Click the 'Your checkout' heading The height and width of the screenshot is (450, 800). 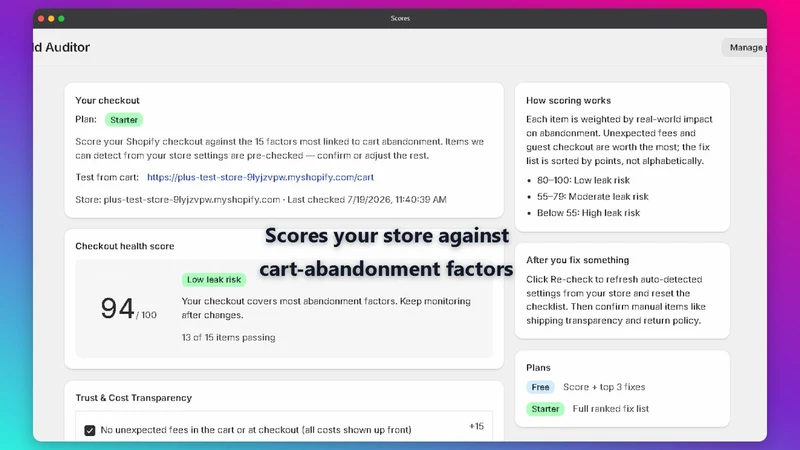coord(107,101)
